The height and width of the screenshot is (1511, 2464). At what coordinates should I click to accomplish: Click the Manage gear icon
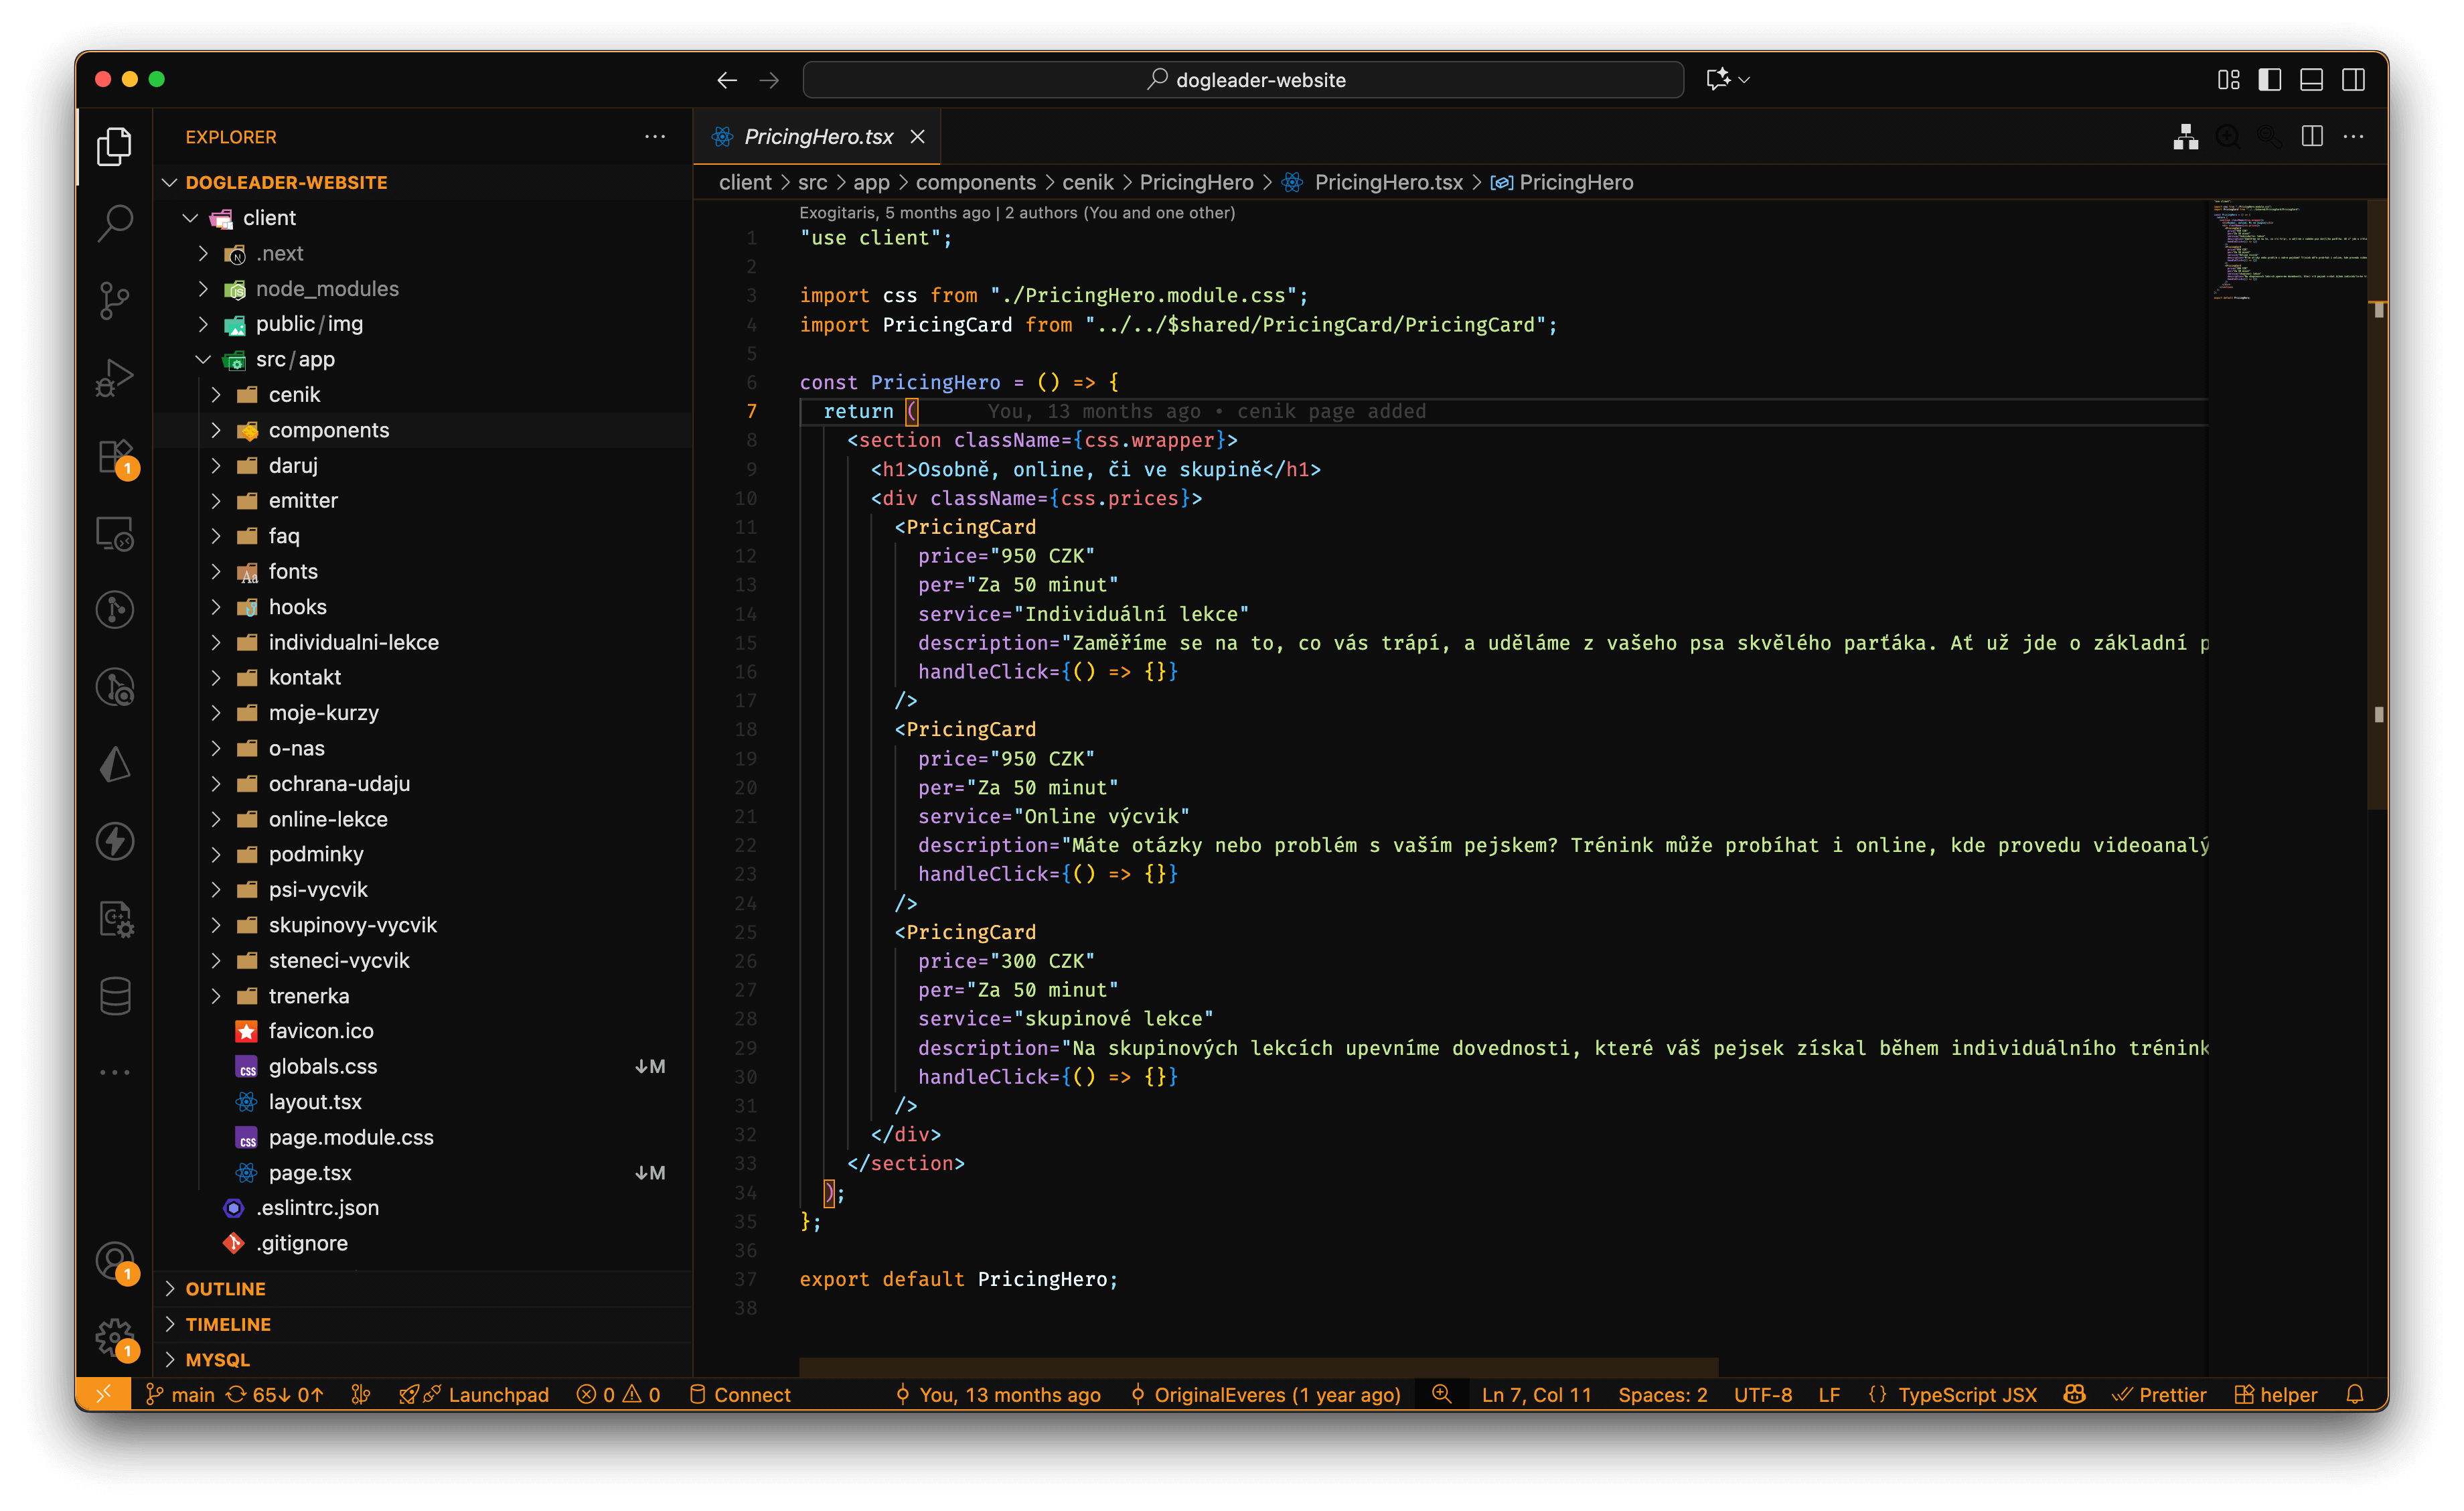pos(115,1336)
